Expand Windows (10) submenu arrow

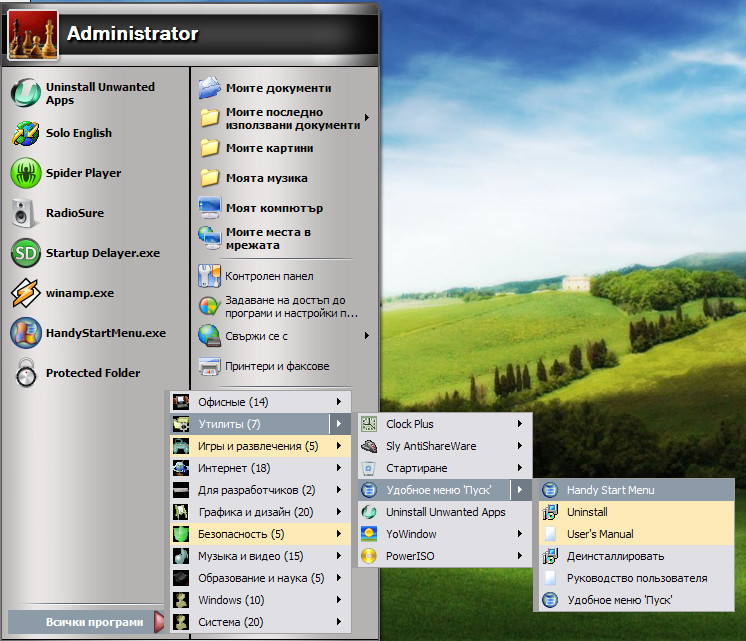[x=339, y=600]
